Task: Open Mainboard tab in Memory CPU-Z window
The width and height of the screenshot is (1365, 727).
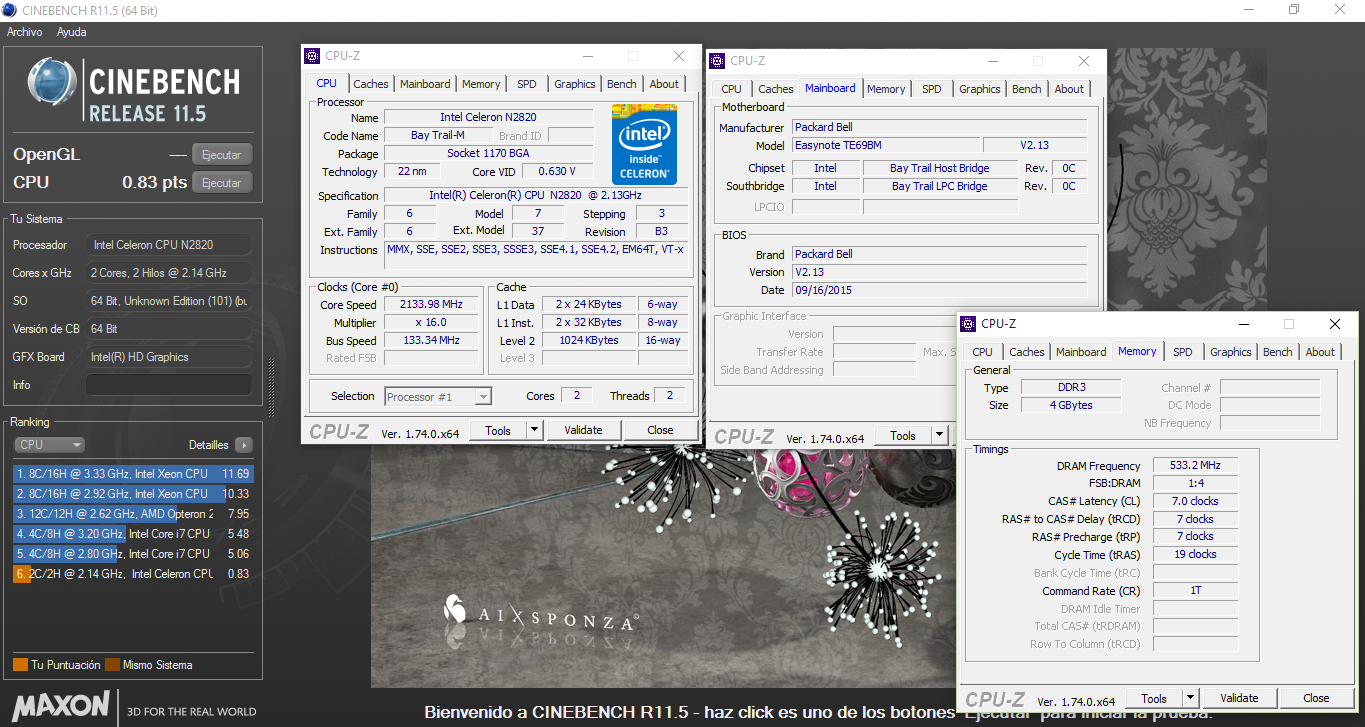Action: (x=1081, y=352)
